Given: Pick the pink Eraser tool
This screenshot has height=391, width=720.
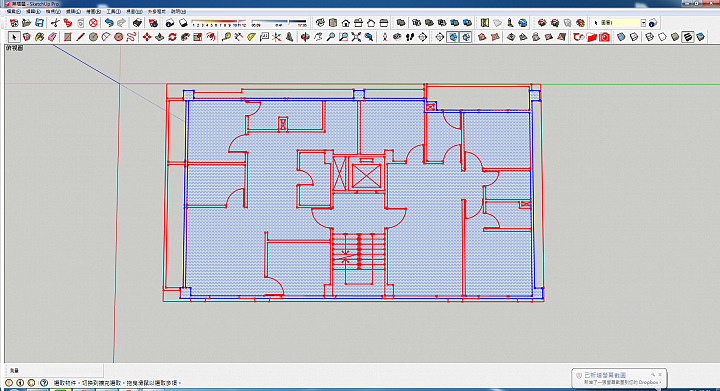Looking at the screenshot, I should coord(52,37).
